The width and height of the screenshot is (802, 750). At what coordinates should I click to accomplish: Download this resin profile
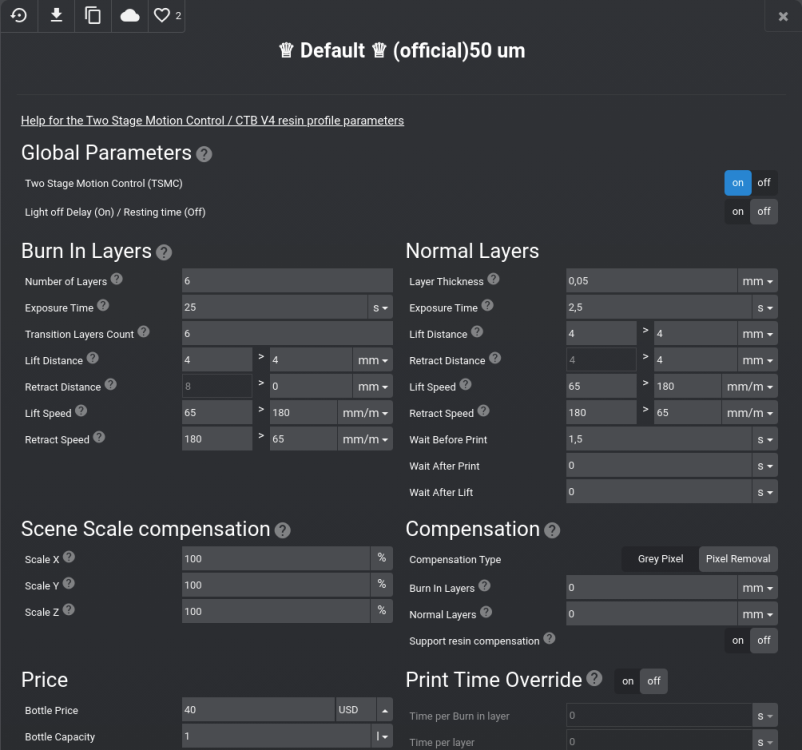point(56,16)
